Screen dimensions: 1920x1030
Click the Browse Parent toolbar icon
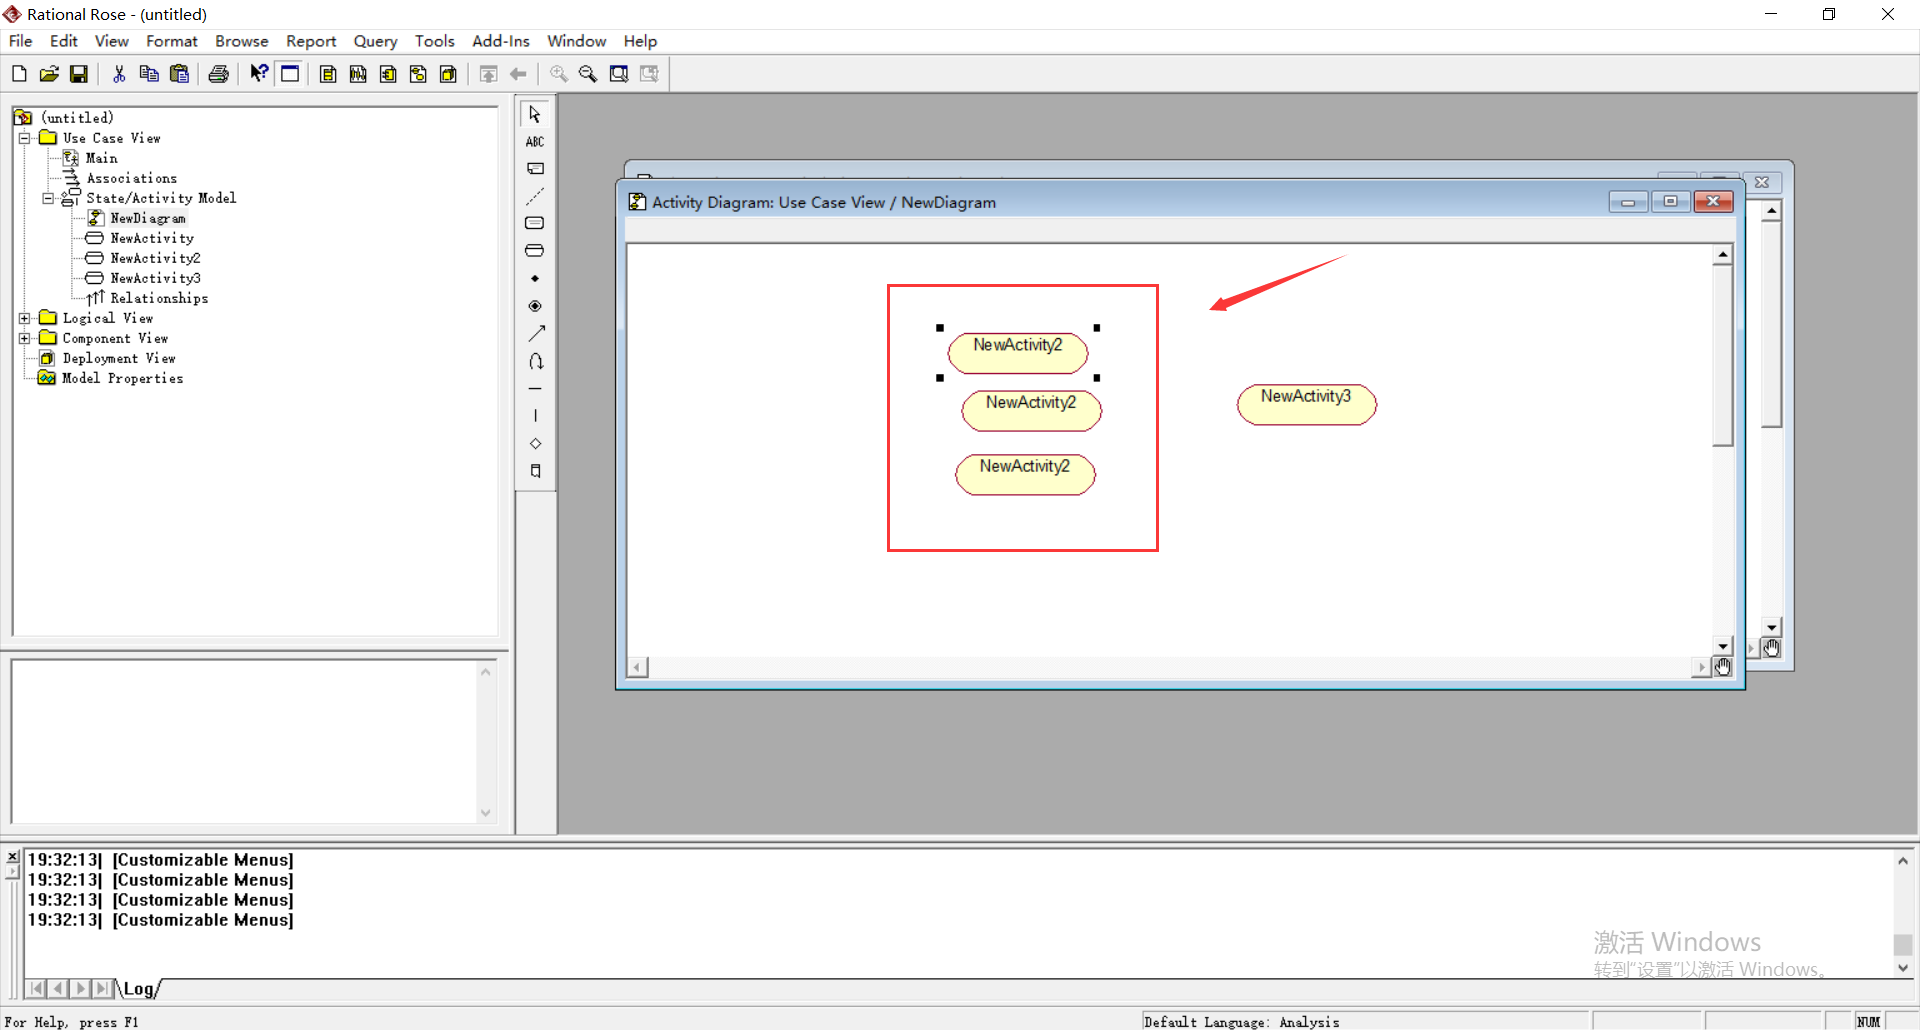(488, 74)
